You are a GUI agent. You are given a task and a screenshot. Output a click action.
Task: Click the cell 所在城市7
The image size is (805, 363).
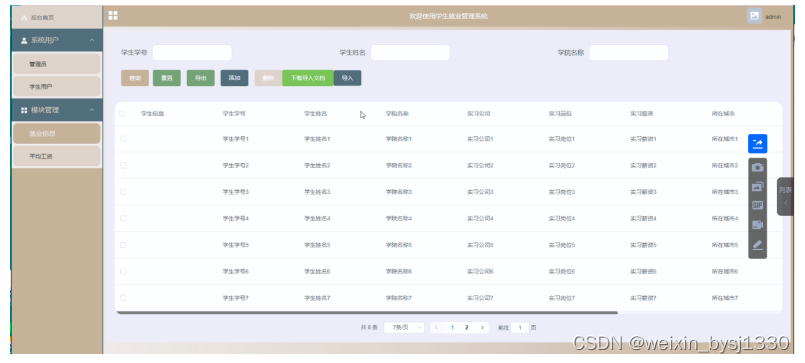point(724,298)
